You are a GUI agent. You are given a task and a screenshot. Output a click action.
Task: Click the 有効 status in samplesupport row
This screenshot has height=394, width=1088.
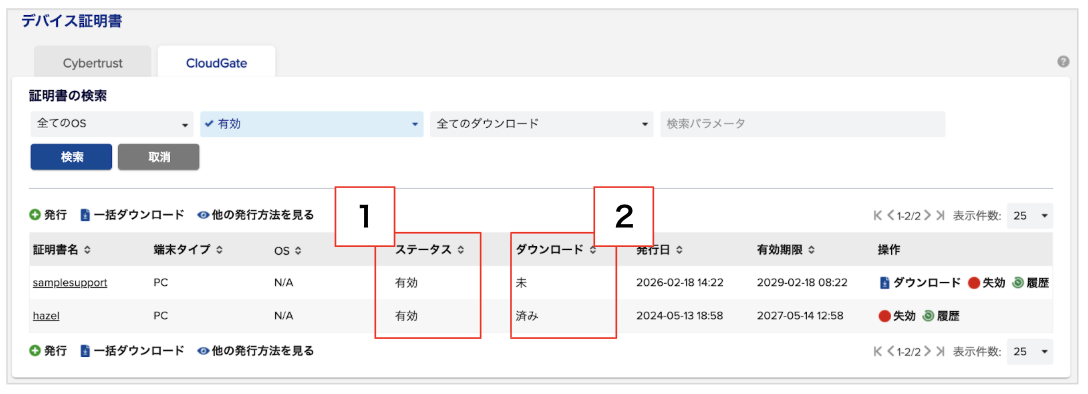(406, 283)
